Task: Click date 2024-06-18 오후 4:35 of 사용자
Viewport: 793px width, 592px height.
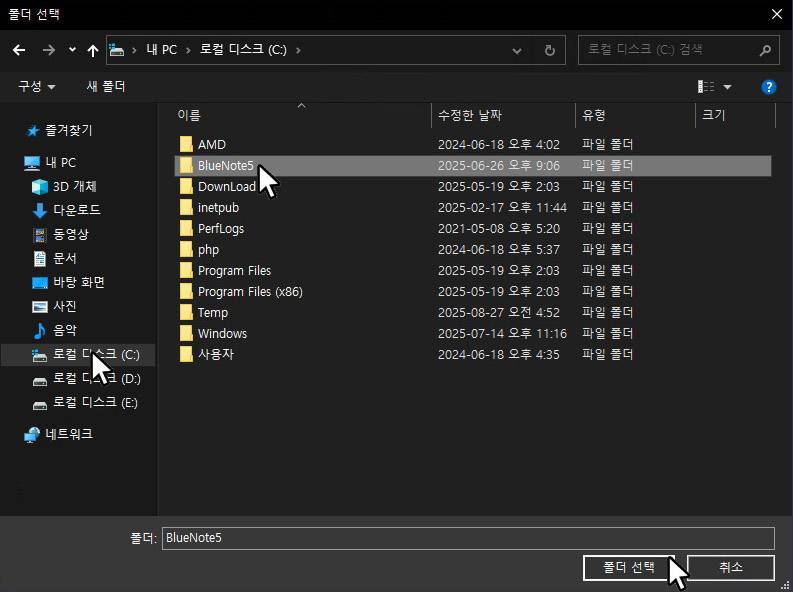Action: 499,354
